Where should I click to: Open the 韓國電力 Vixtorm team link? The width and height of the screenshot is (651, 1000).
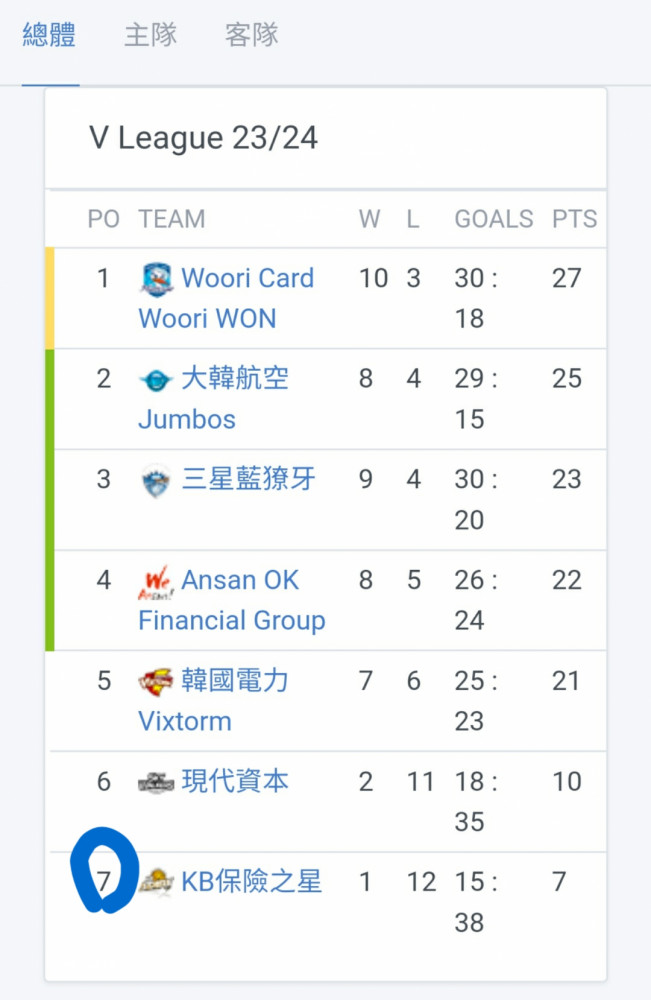tap(214, 701)
